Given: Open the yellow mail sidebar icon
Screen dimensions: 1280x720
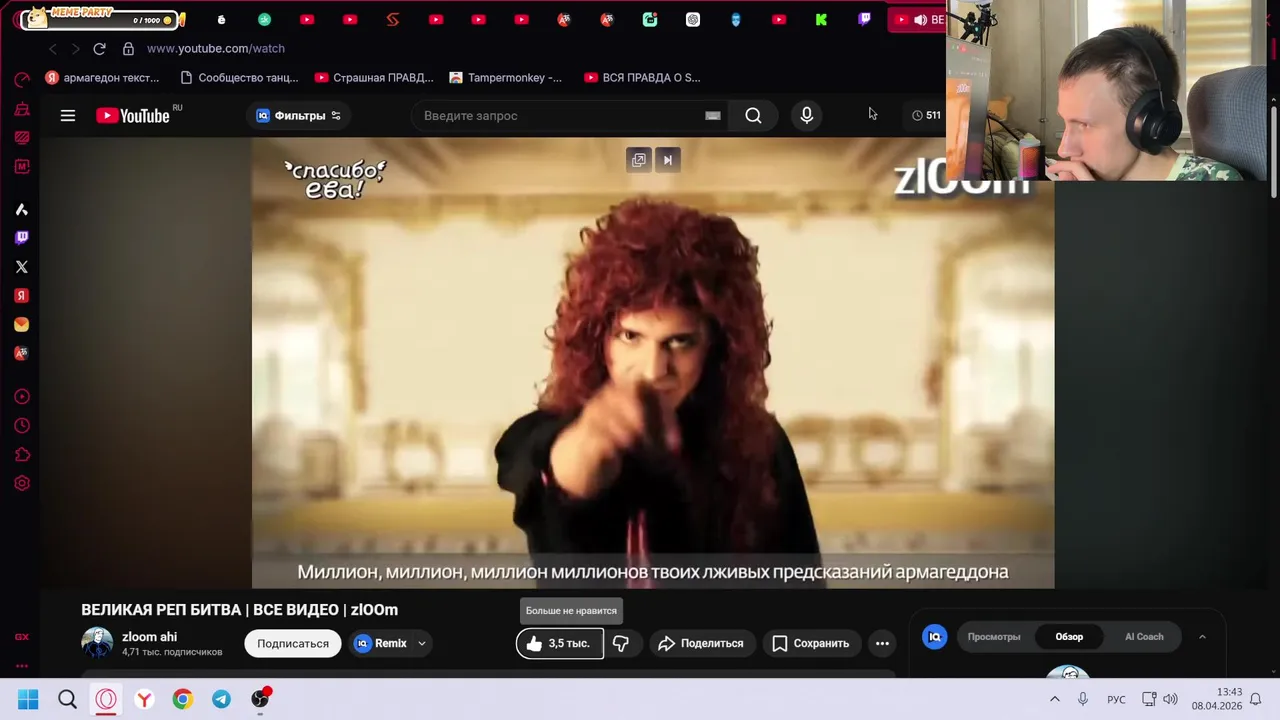Looking at the screenshot, I should tap(22, 325).
